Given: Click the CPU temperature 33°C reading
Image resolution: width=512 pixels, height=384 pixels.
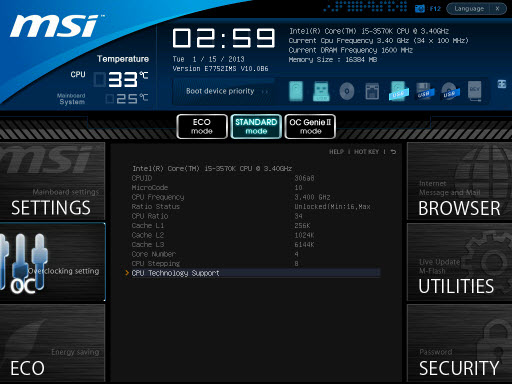Looking at the screenshot, I should 121,79.
